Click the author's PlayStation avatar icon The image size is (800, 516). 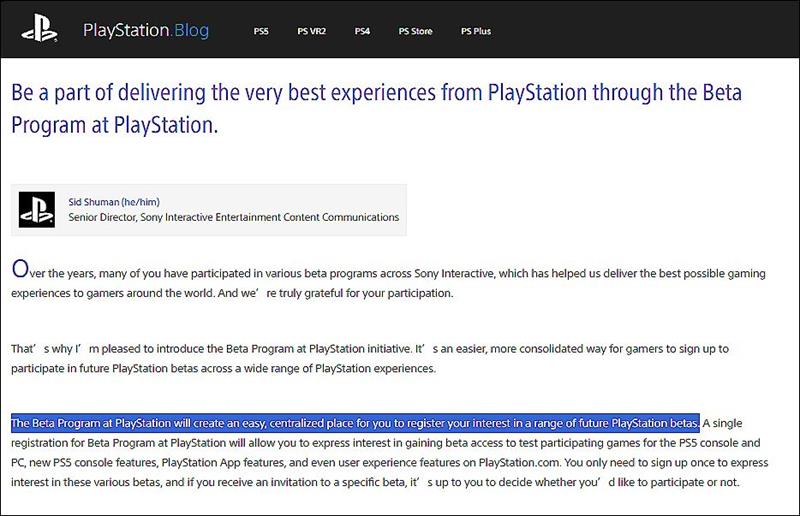coord(39,209)
